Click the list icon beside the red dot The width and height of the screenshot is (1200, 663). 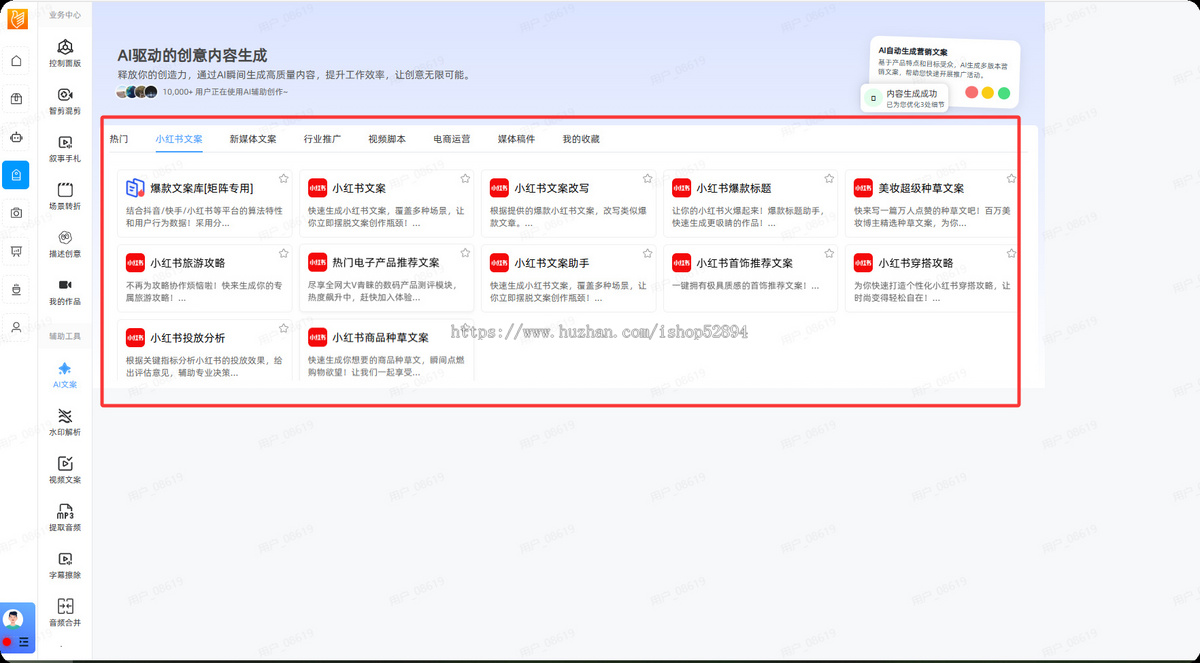[23, 641]
